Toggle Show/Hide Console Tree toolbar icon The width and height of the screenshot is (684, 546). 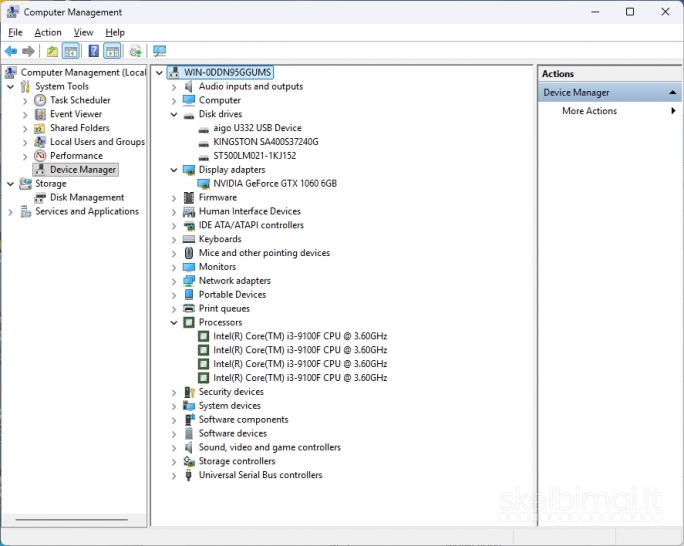pos(71,51)
